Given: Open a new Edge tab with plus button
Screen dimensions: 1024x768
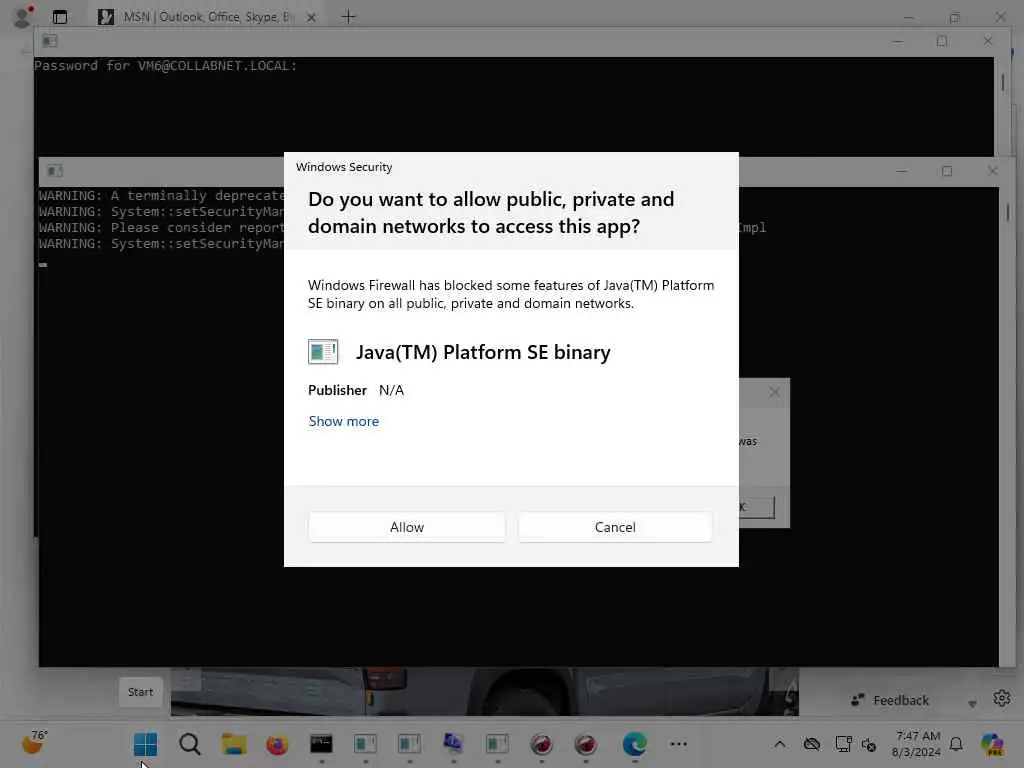Looking at the screenshot, I should pos(348,17).
